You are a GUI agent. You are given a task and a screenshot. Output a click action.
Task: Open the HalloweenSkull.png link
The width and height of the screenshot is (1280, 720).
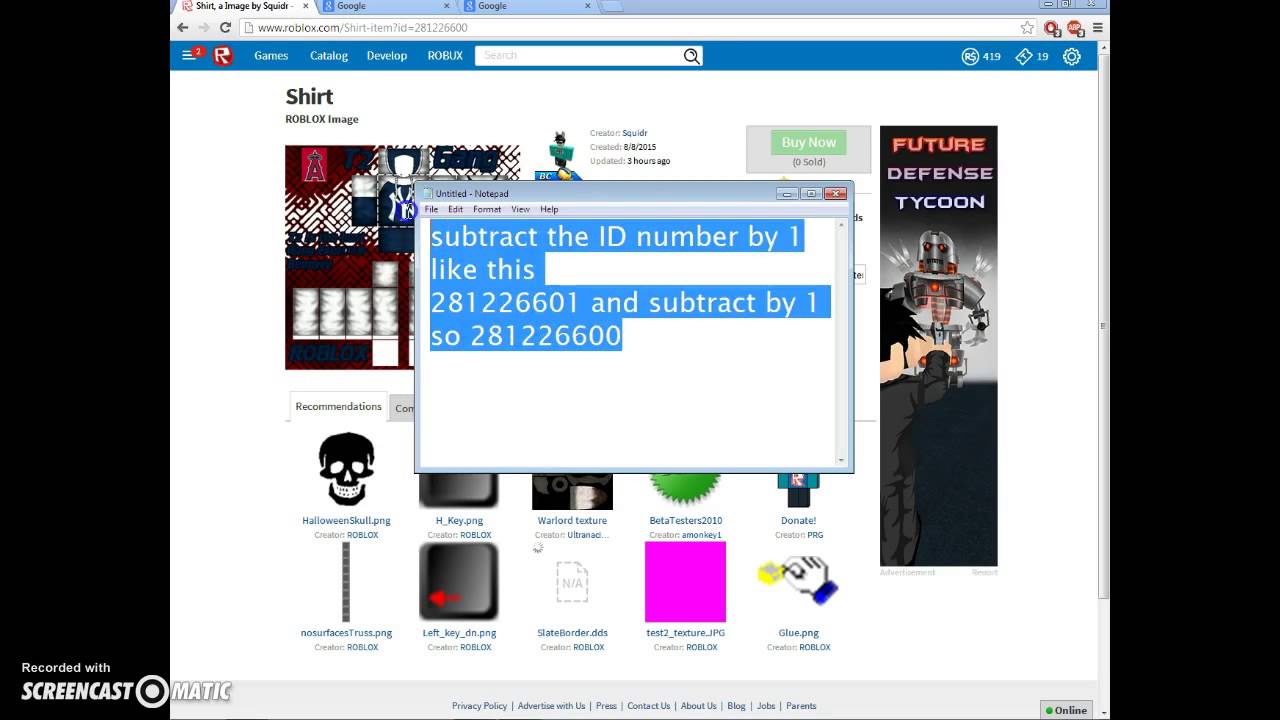coord(346,521)
